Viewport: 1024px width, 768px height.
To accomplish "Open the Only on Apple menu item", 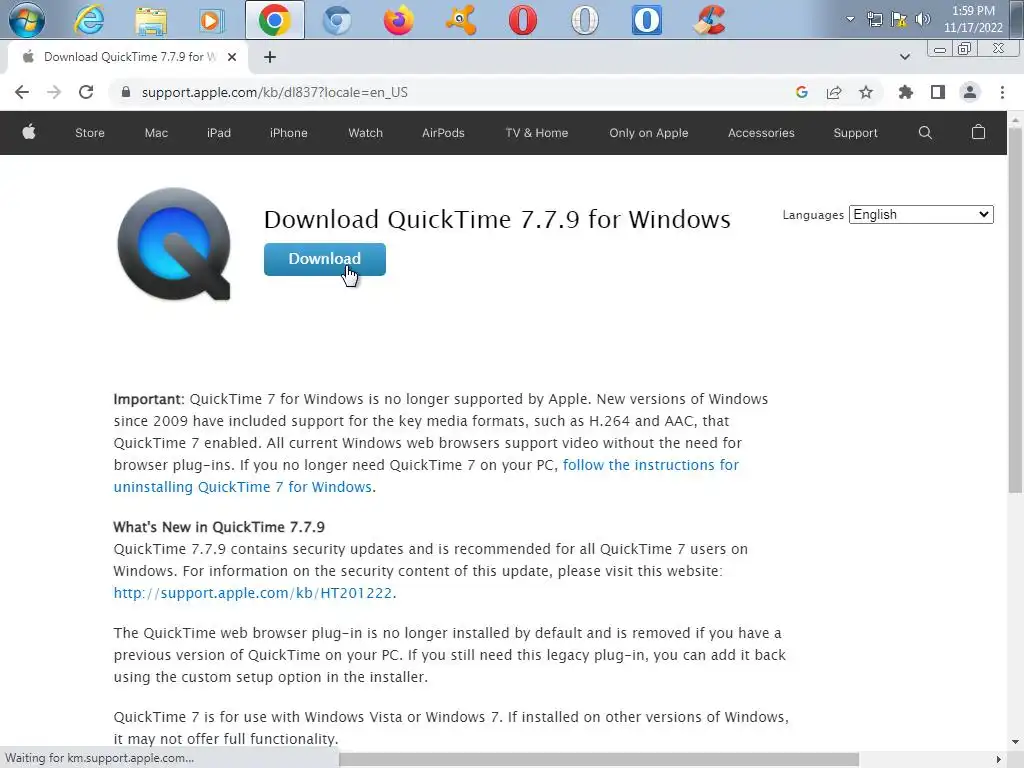I will click(648, 133).
